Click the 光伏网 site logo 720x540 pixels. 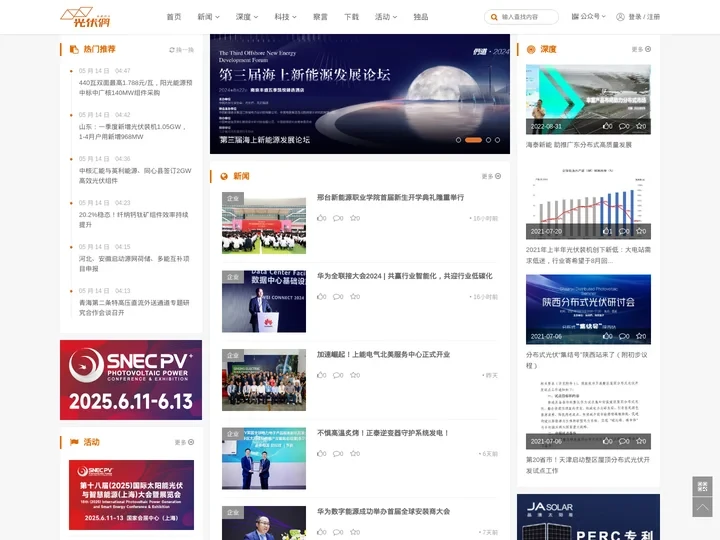(85, 17)
